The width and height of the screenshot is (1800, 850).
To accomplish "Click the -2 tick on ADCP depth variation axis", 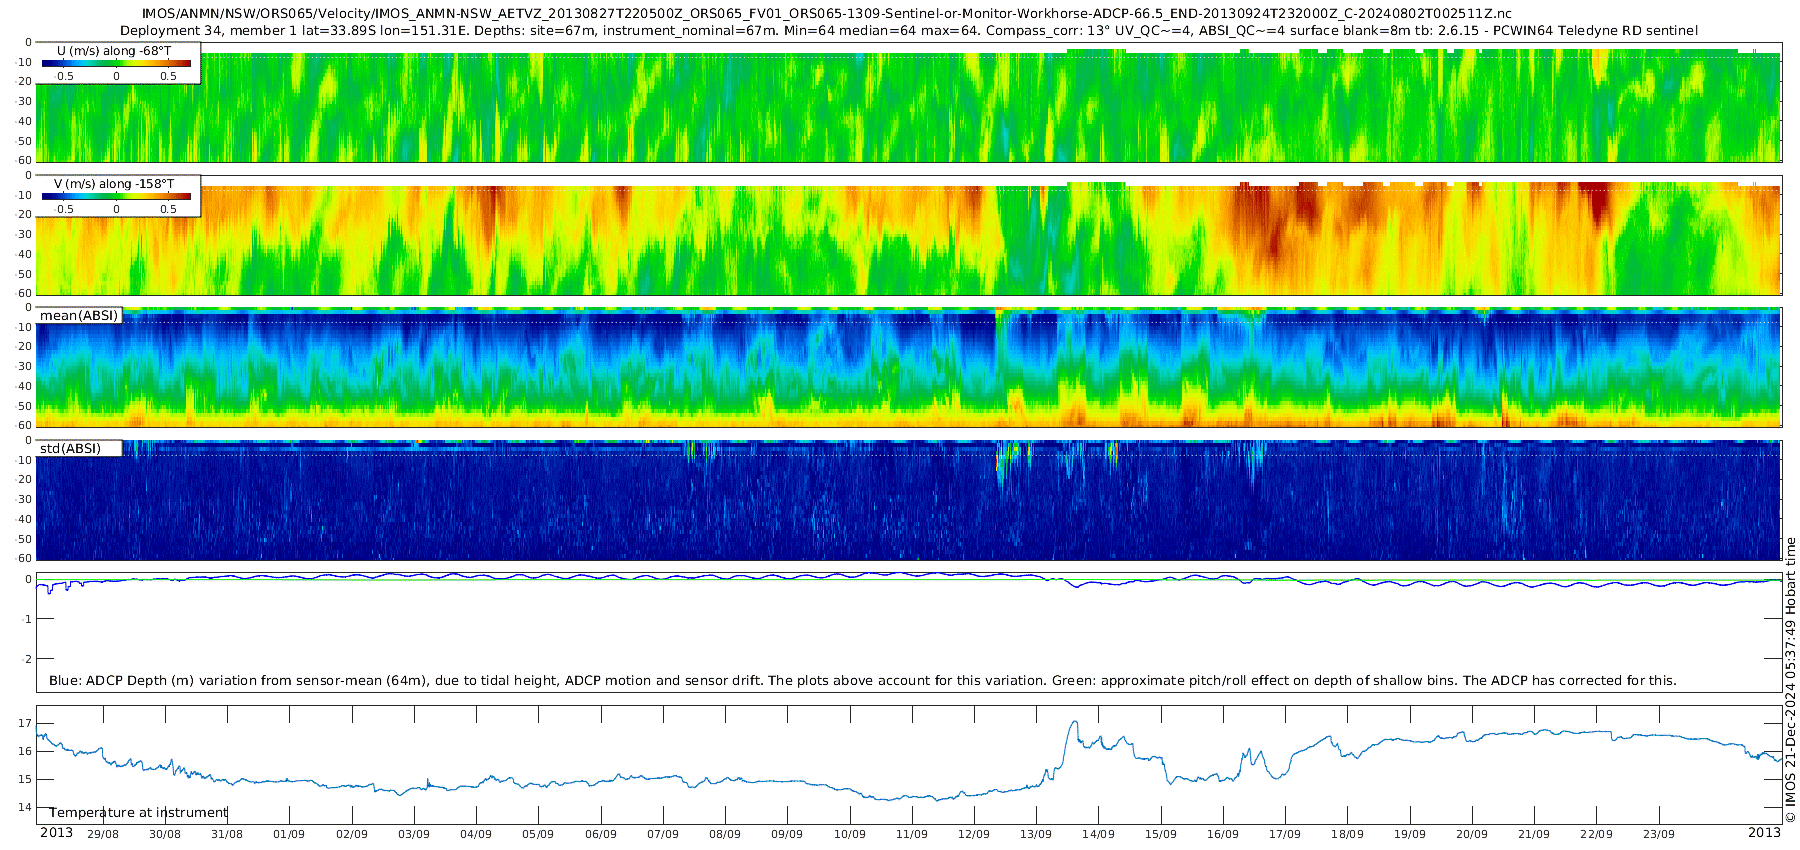I will click(27, 660).
